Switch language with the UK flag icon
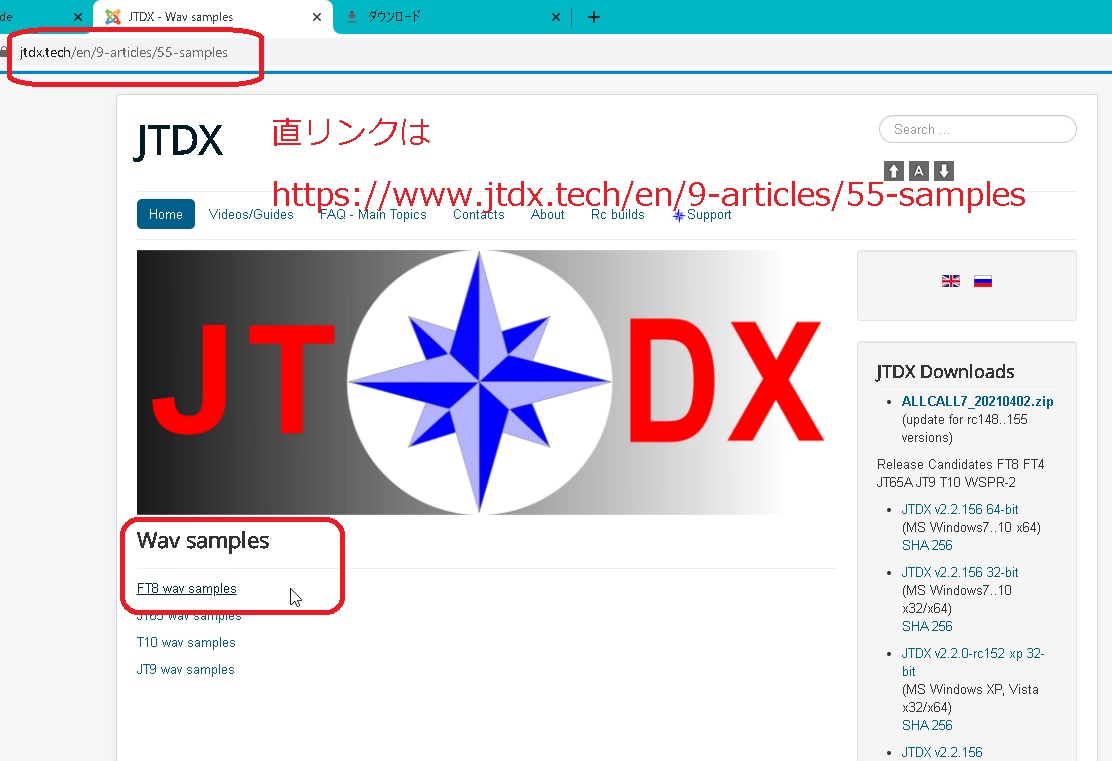 (950, 281)
